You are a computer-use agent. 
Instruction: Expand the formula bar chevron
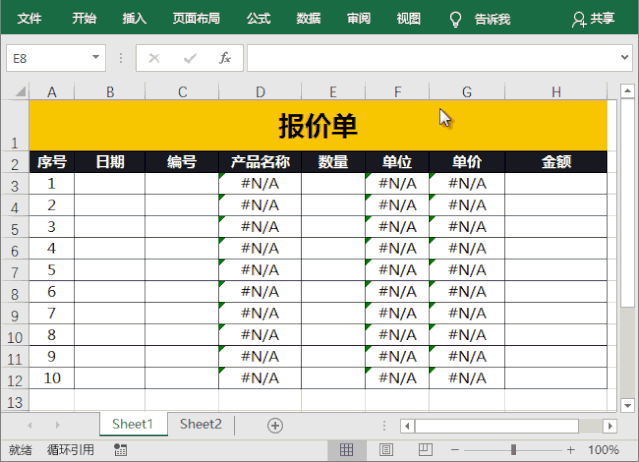coord(624,57)
